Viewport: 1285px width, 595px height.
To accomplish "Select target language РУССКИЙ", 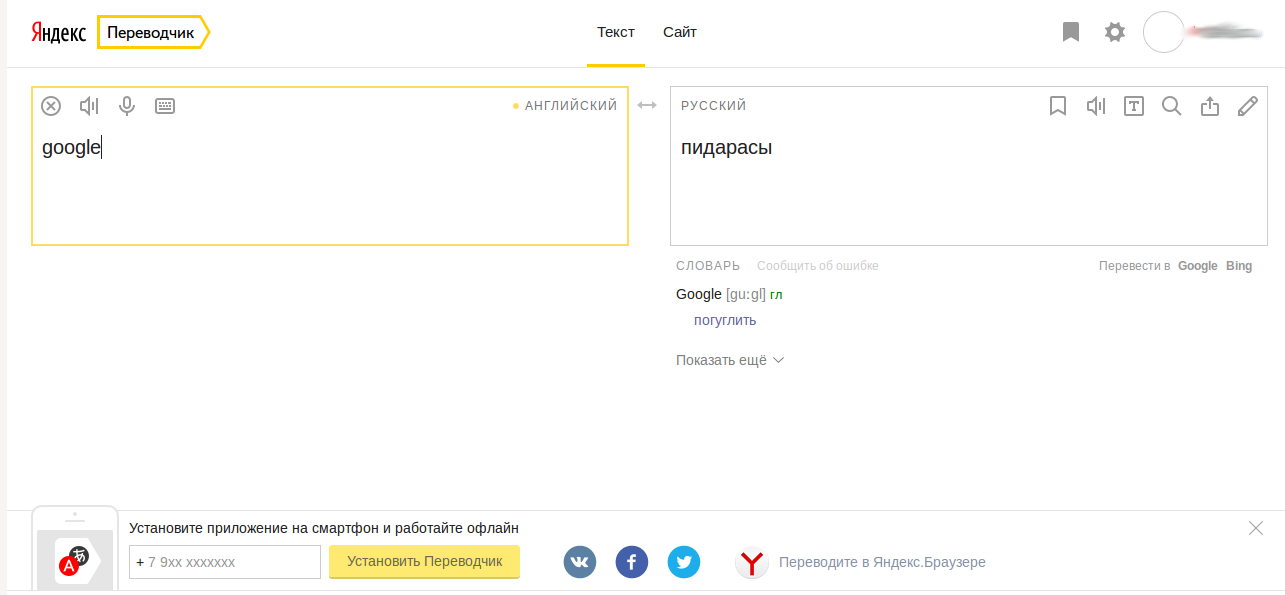I will pyautogui.click(x=714, y=106).
